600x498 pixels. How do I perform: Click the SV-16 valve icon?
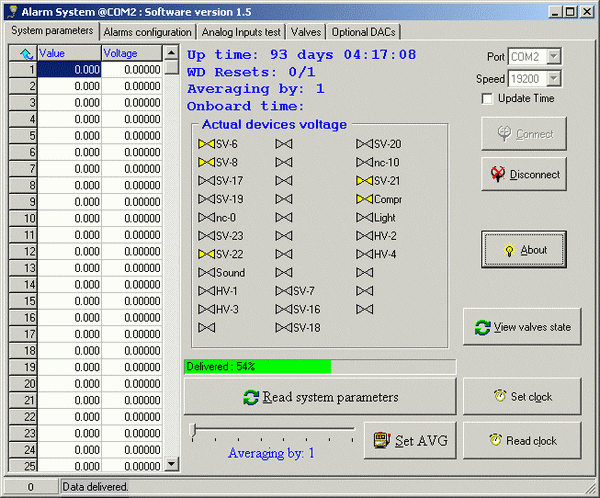coord(284,309)
